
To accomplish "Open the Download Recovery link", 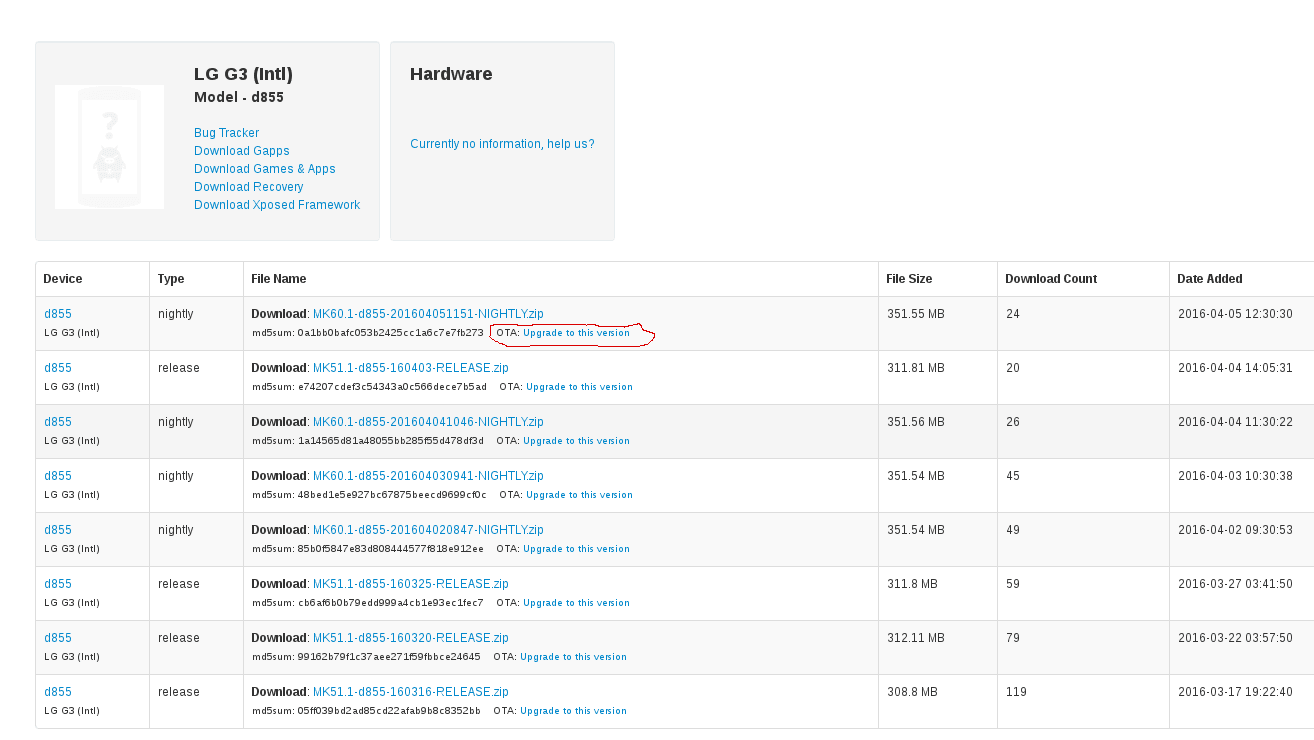I will coord(249,187).
